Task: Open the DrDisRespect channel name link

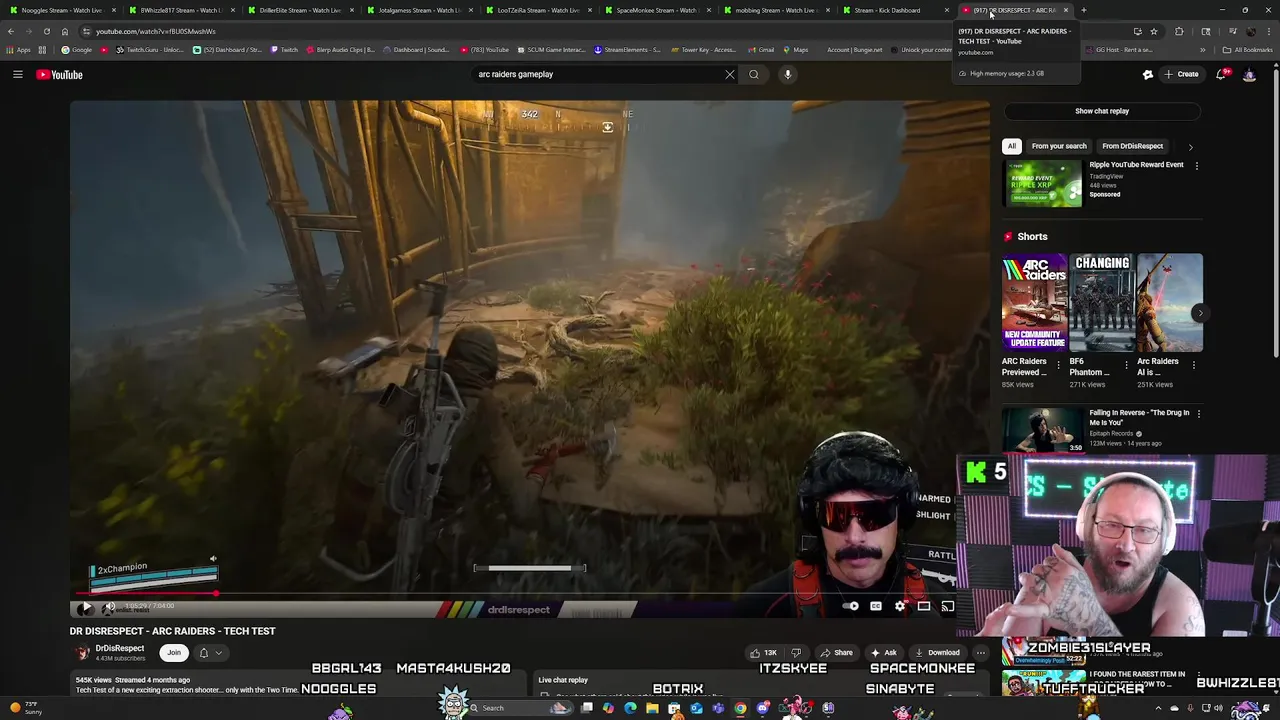Action: click(120, 648)
